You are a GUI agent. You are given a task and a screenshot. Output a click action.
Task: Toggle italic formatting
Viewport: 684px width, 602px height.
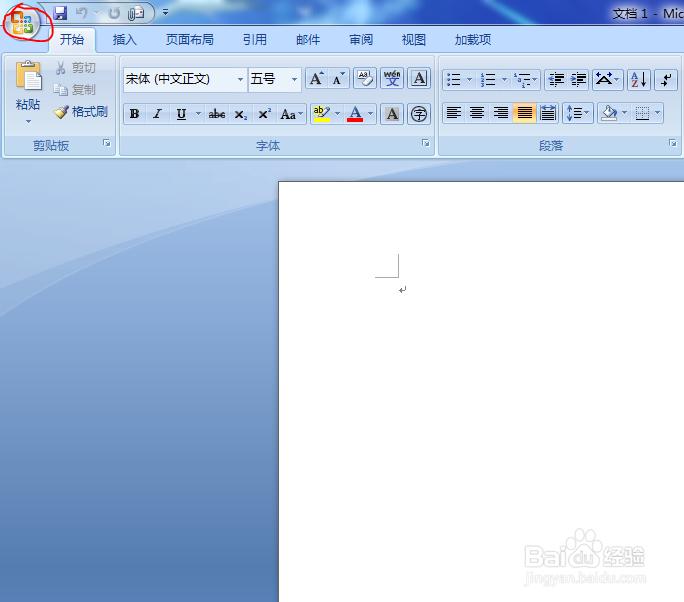click(157, 114)
